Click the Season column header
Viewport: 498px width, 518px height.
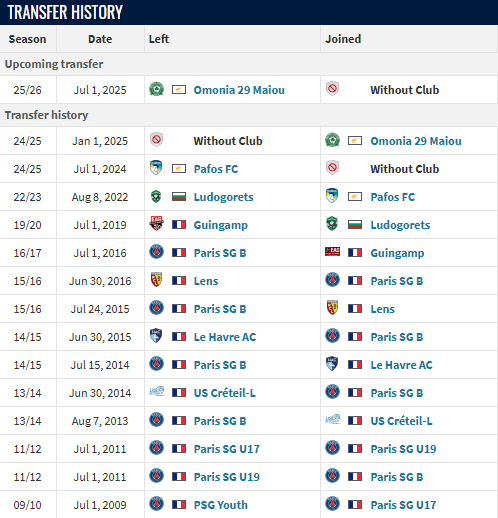[x=27, y=39]
